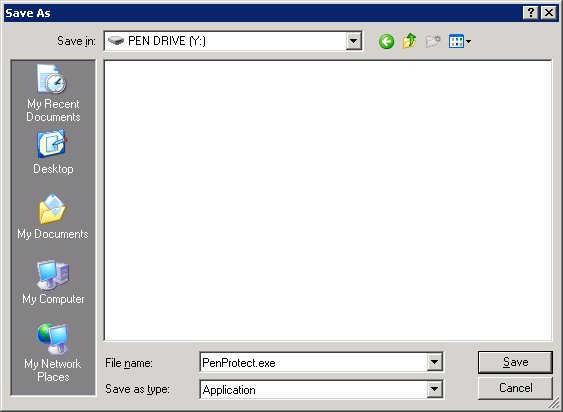Create a new folder with toolbar icon

(x=433, y=41)
